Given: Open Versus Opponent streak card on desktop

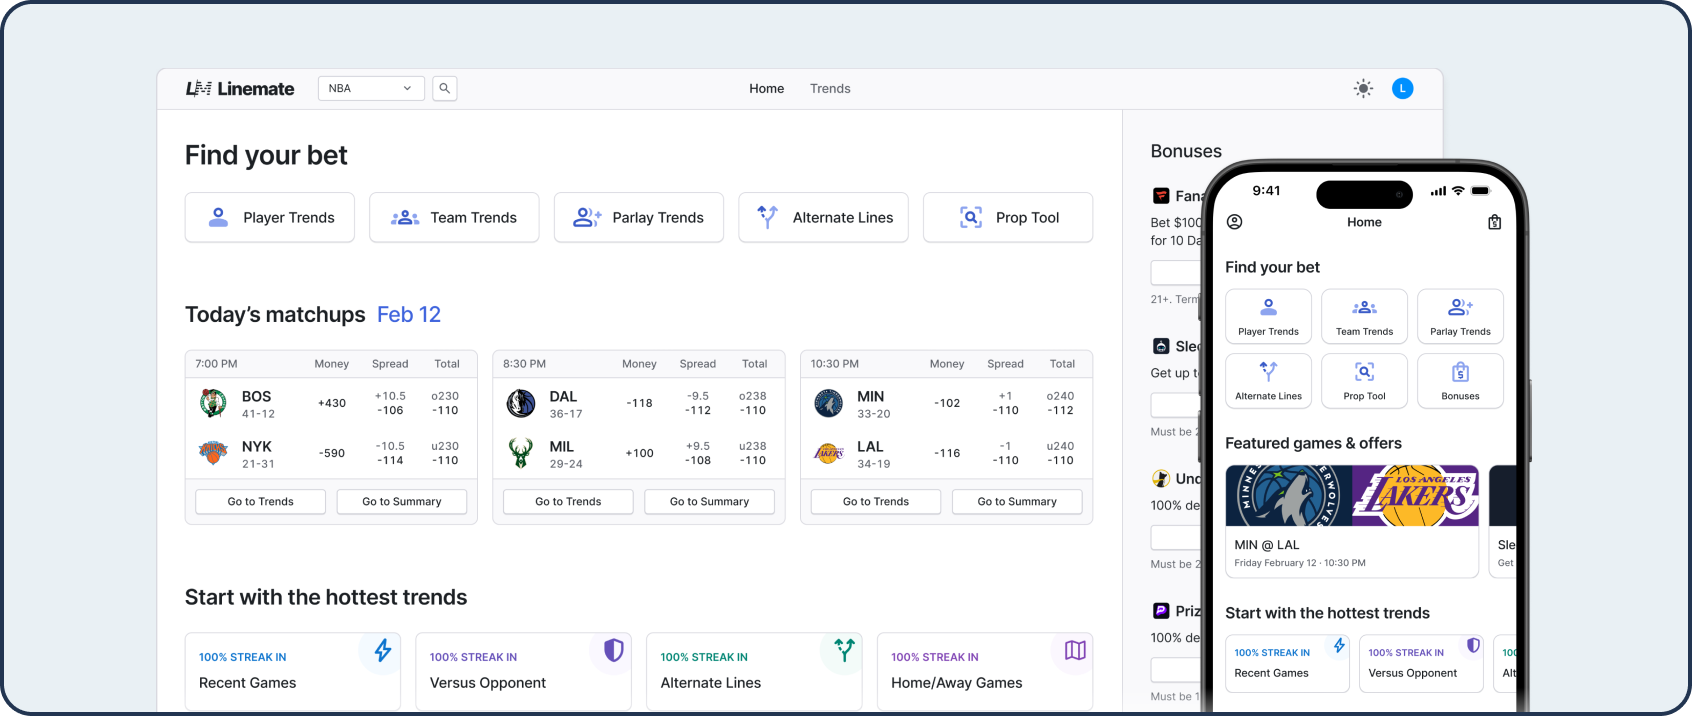Looking at the screenshot, I should point(523,671).
